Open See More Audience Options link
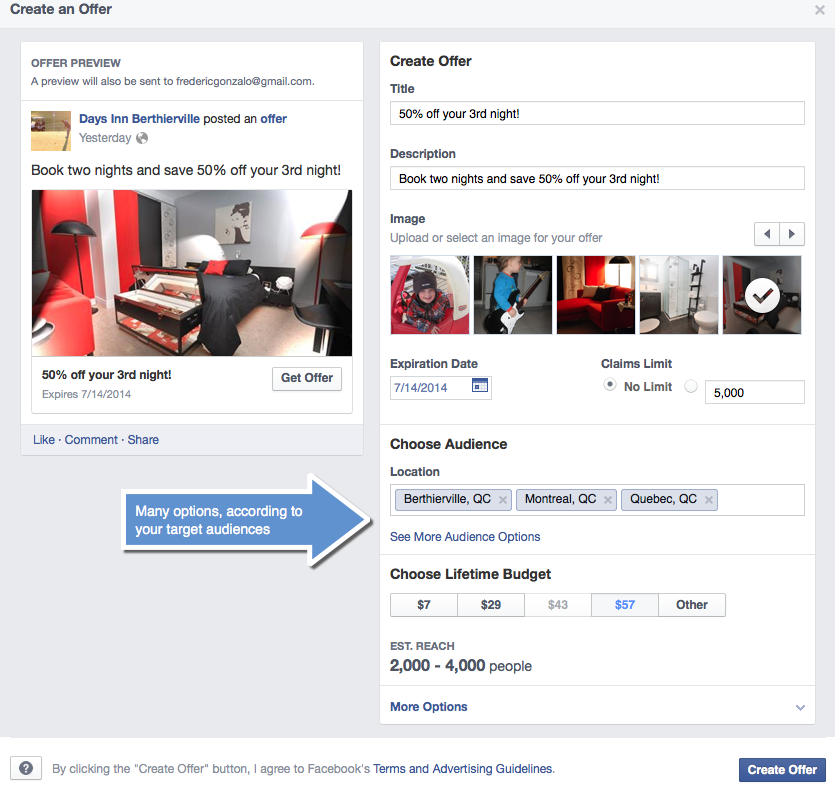This screenshot has height=789, width=835. click(465, 537)
